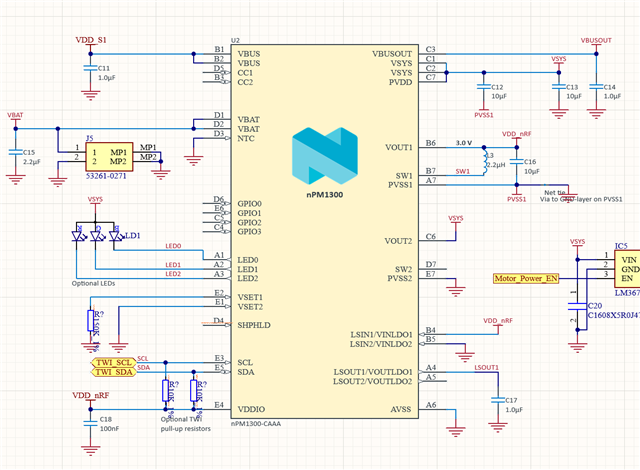
Task: Click the 'Optional LEDs' note
Action: pyautogui.click(x=93, y=283)
